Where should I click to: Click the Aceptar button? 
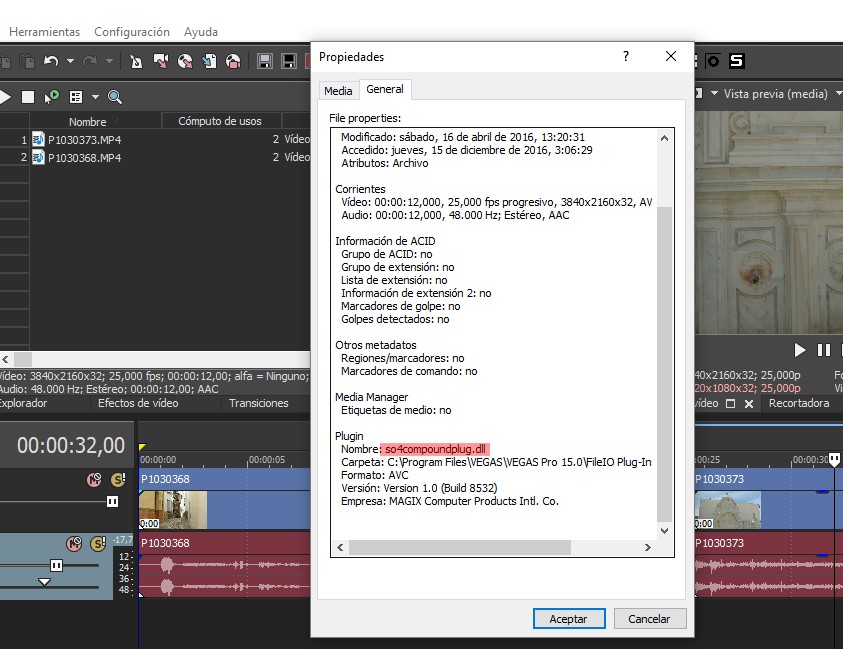pyautogui.click(x=568, y=619)
